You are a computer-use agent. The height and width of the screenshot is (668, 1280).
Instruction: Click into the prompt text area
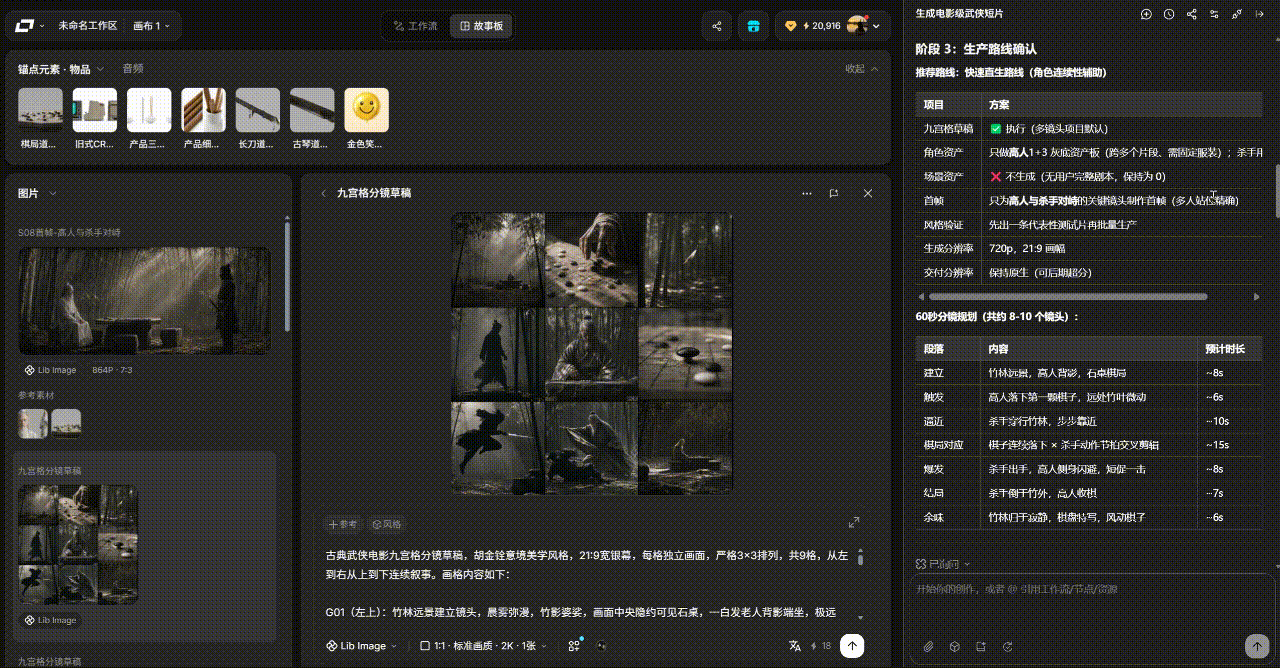coord(588,583)
